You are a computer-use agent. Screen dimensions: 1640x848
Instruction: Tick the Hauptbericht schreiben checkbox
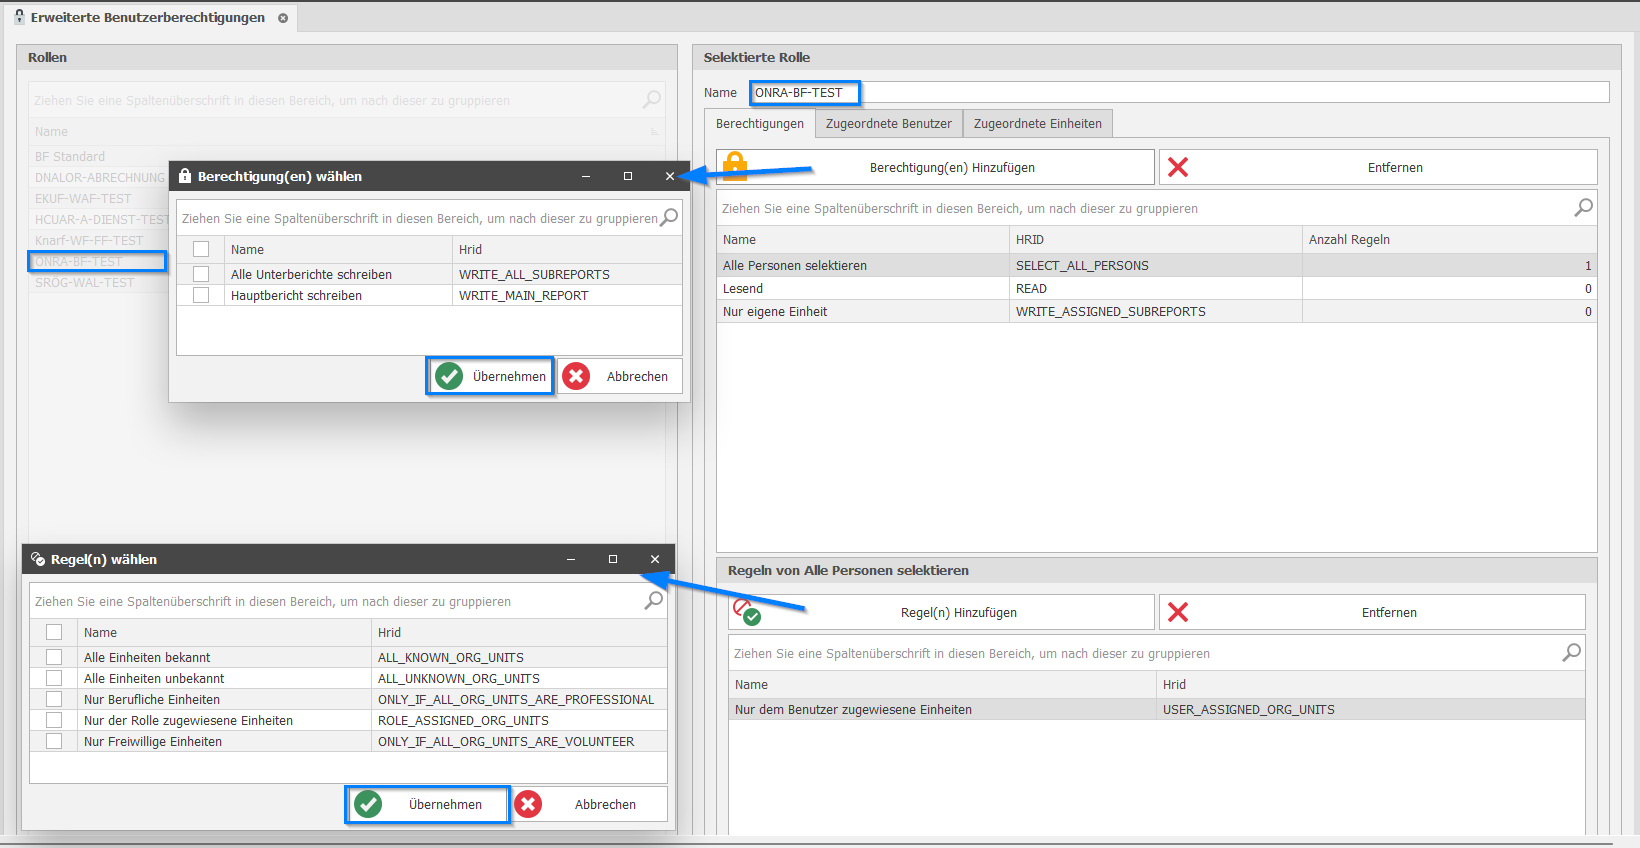pyautogui.click(x=201, y=295)
